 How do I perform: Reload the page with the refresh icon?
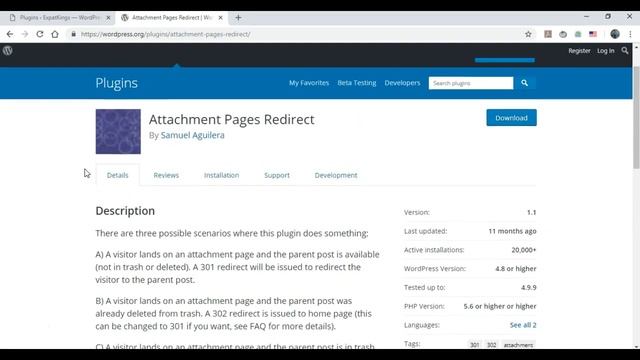pyautogui.click(x=40, y=34)
